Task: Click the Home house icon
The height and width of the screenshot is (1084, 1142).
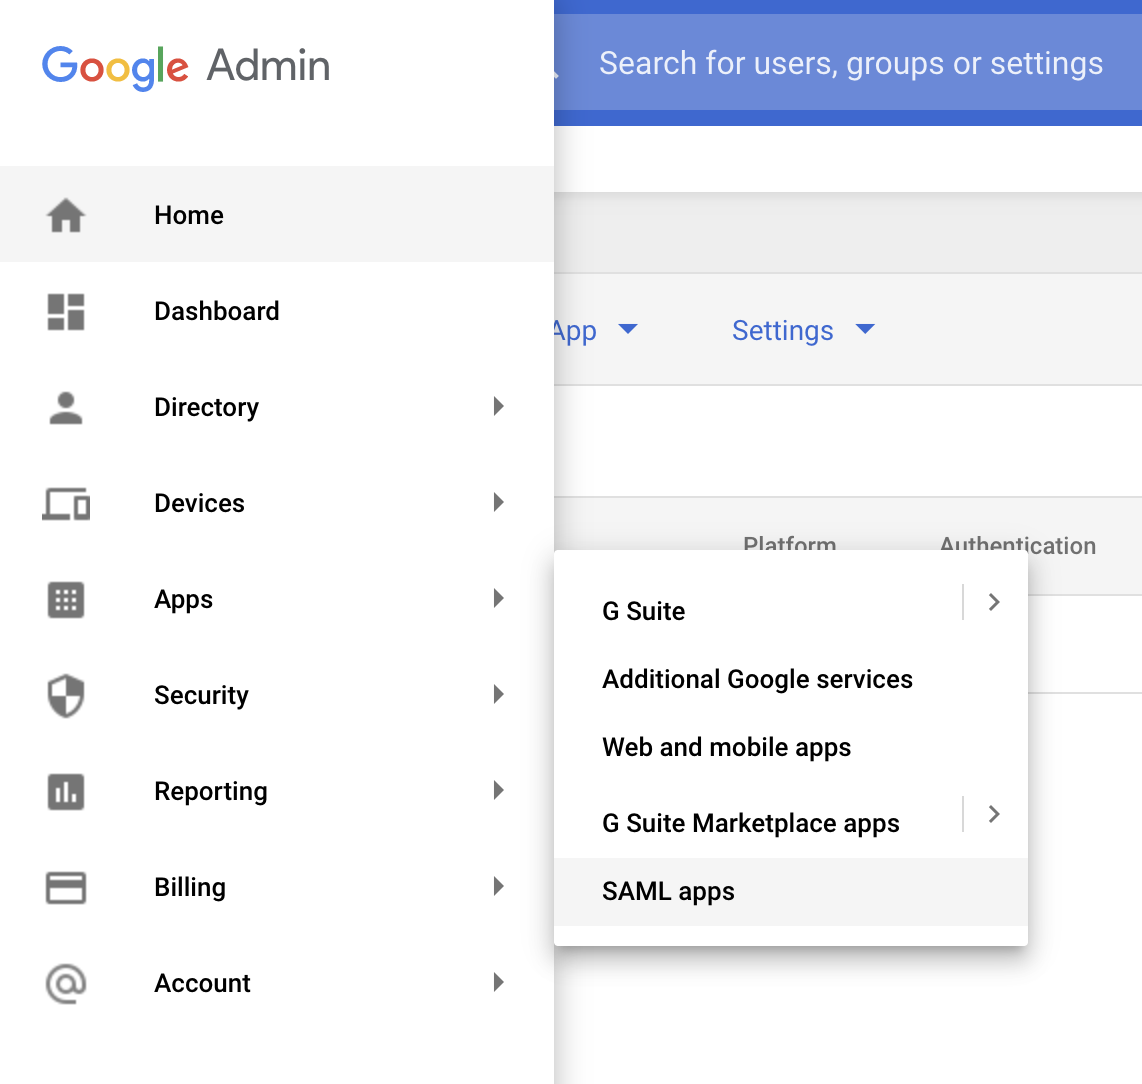Action: tap(66, 215)
